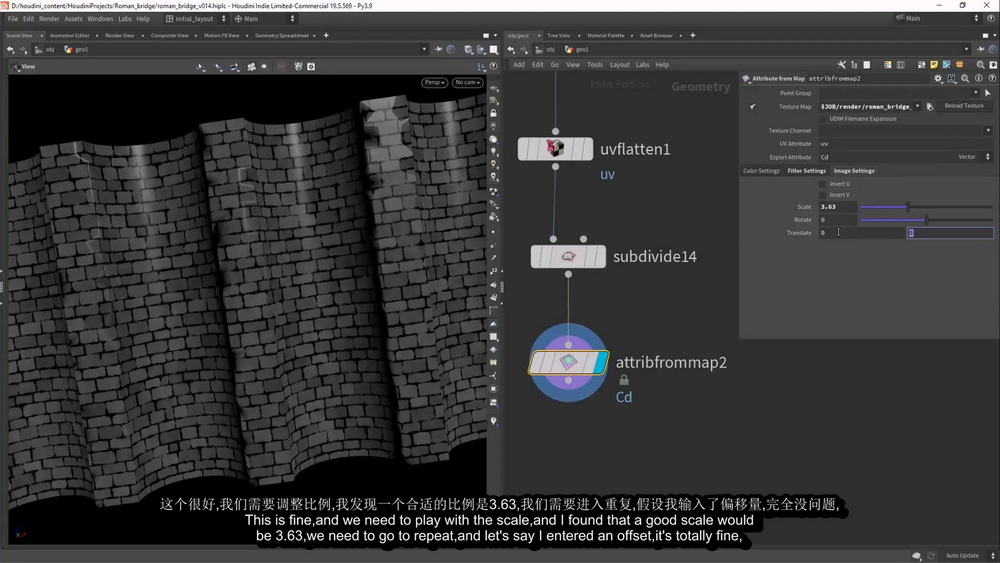Click the network editor find magnifier icon

tap(980, 64)
